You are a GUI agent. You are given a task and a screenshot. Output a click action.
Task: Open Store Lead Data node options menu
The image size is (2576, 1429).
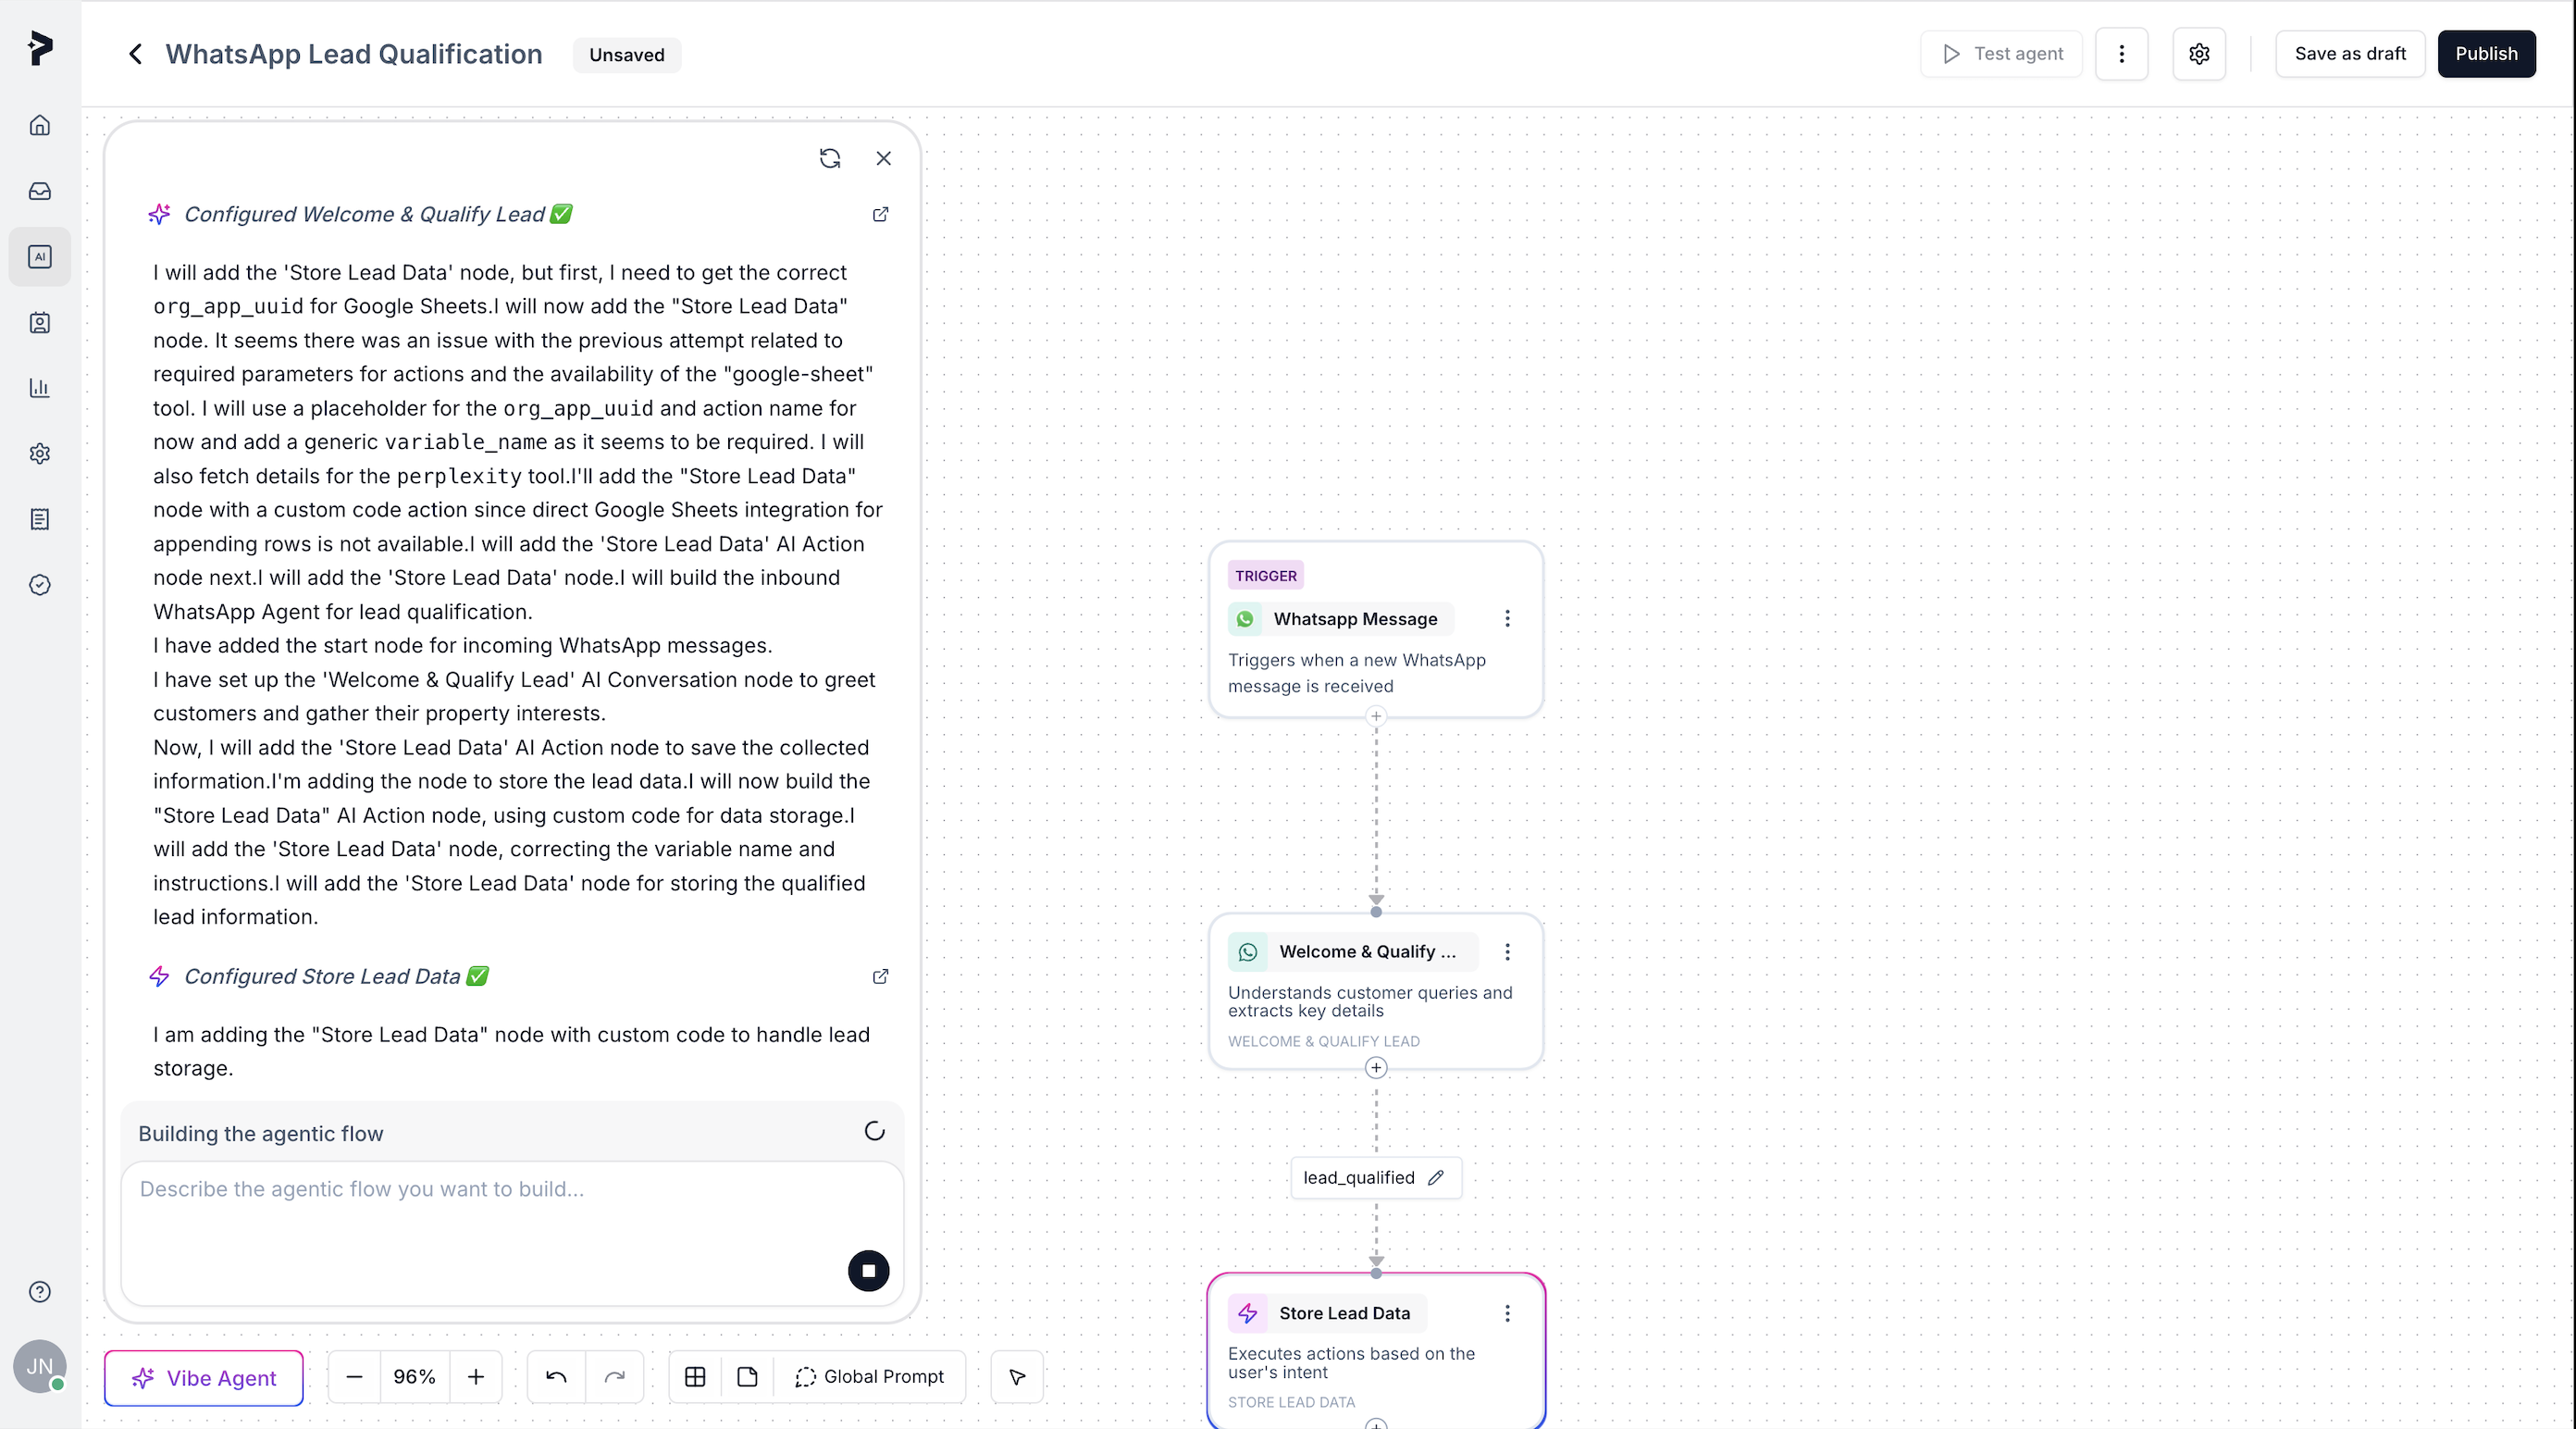pyautogui.click(x=1507, y=1313)
